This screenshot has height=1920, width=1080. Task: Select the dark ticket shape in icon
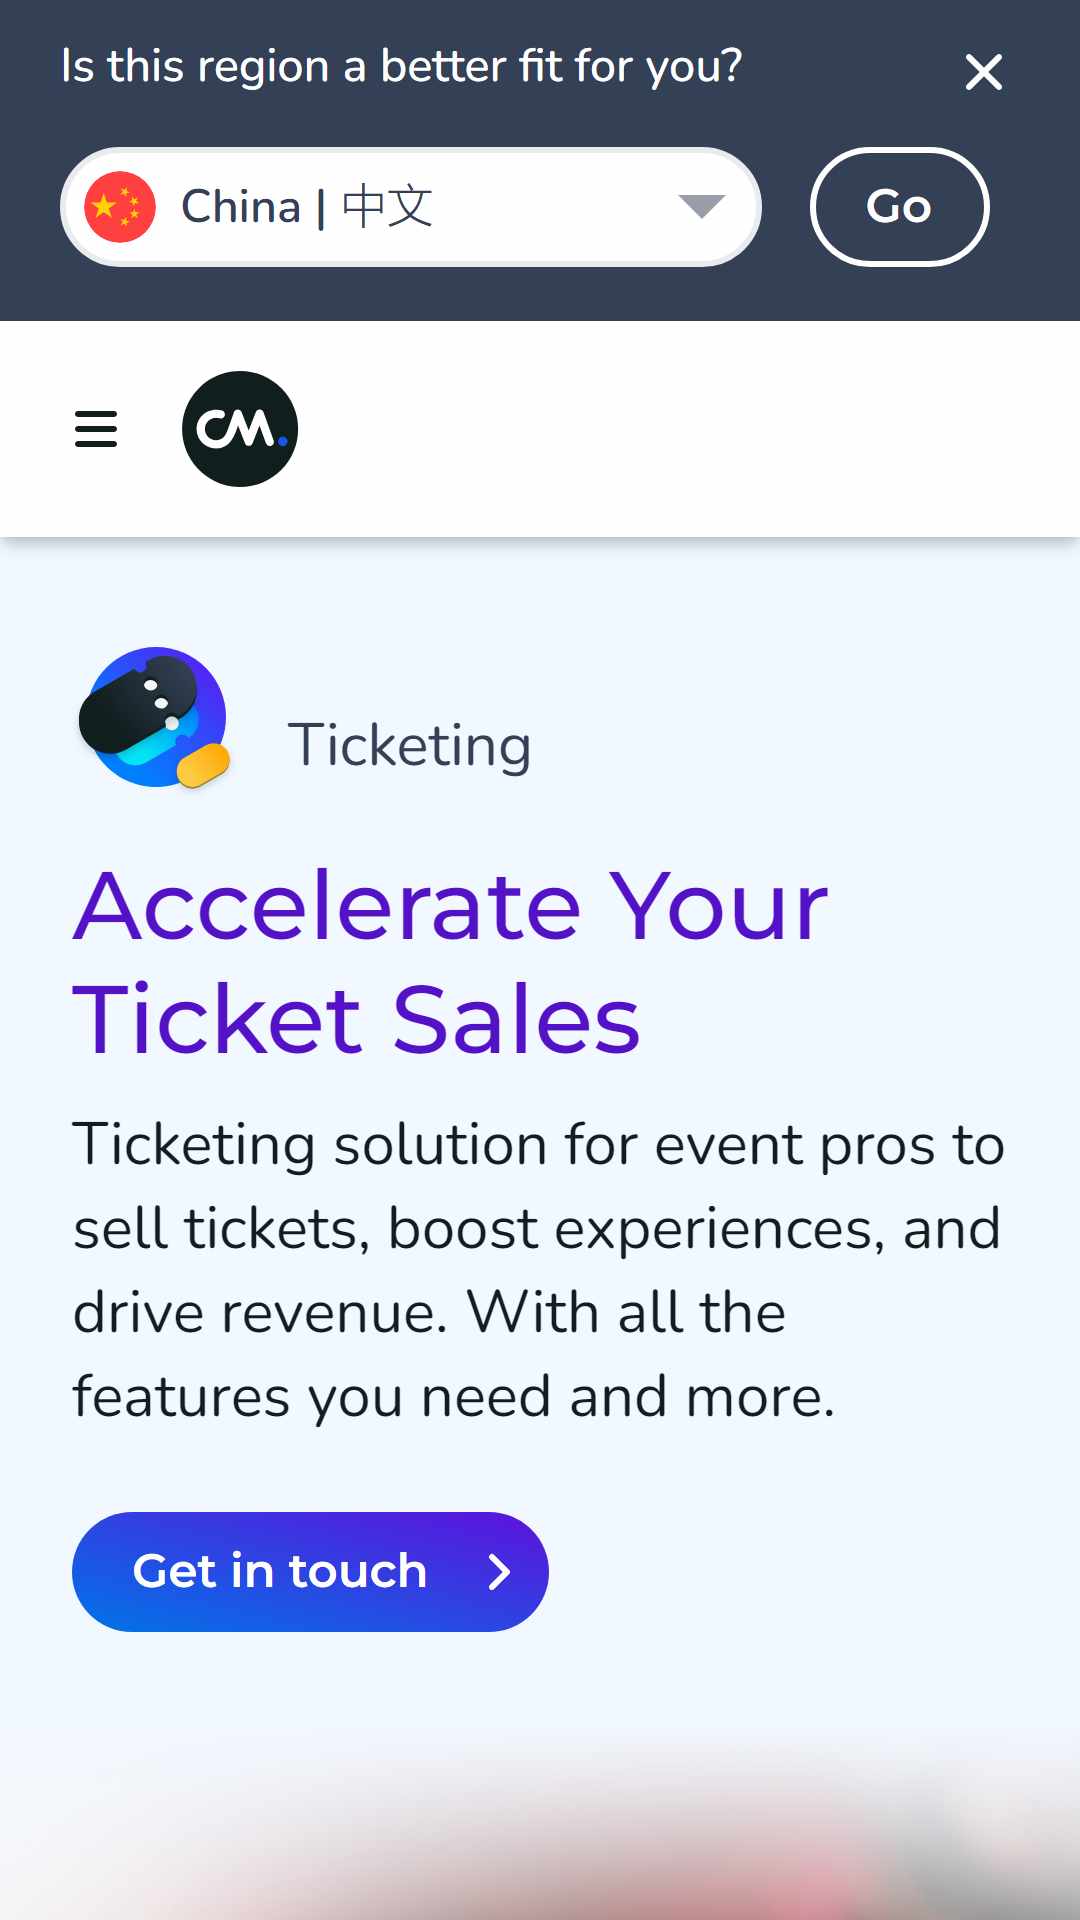139,703
